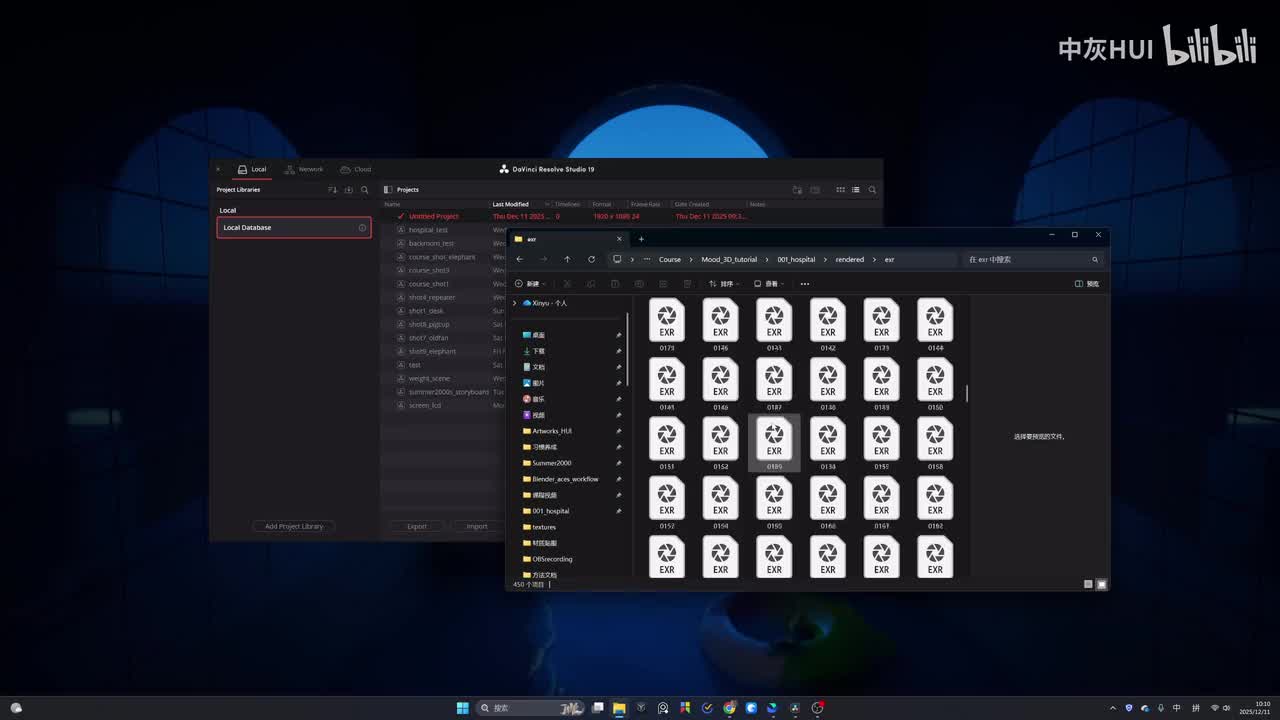The width and height of the screenshot is (1280, 720).
Task: Click the Explorer file list scrollbar
Action: (967, 393)
